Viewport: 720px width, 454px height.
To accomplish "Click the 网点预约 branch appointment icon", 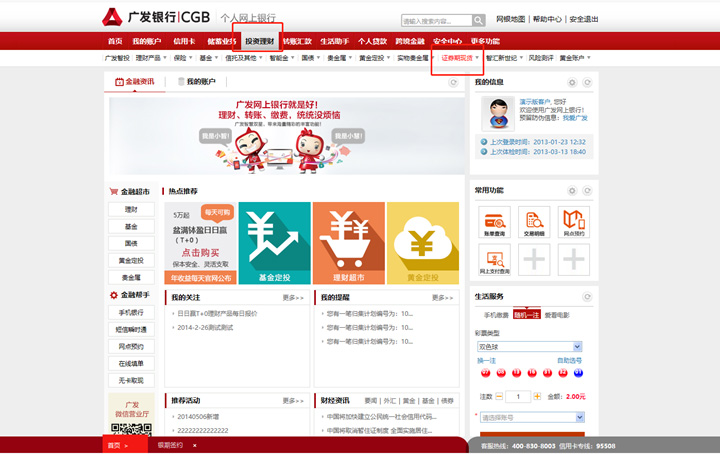I will click(572, 223).
